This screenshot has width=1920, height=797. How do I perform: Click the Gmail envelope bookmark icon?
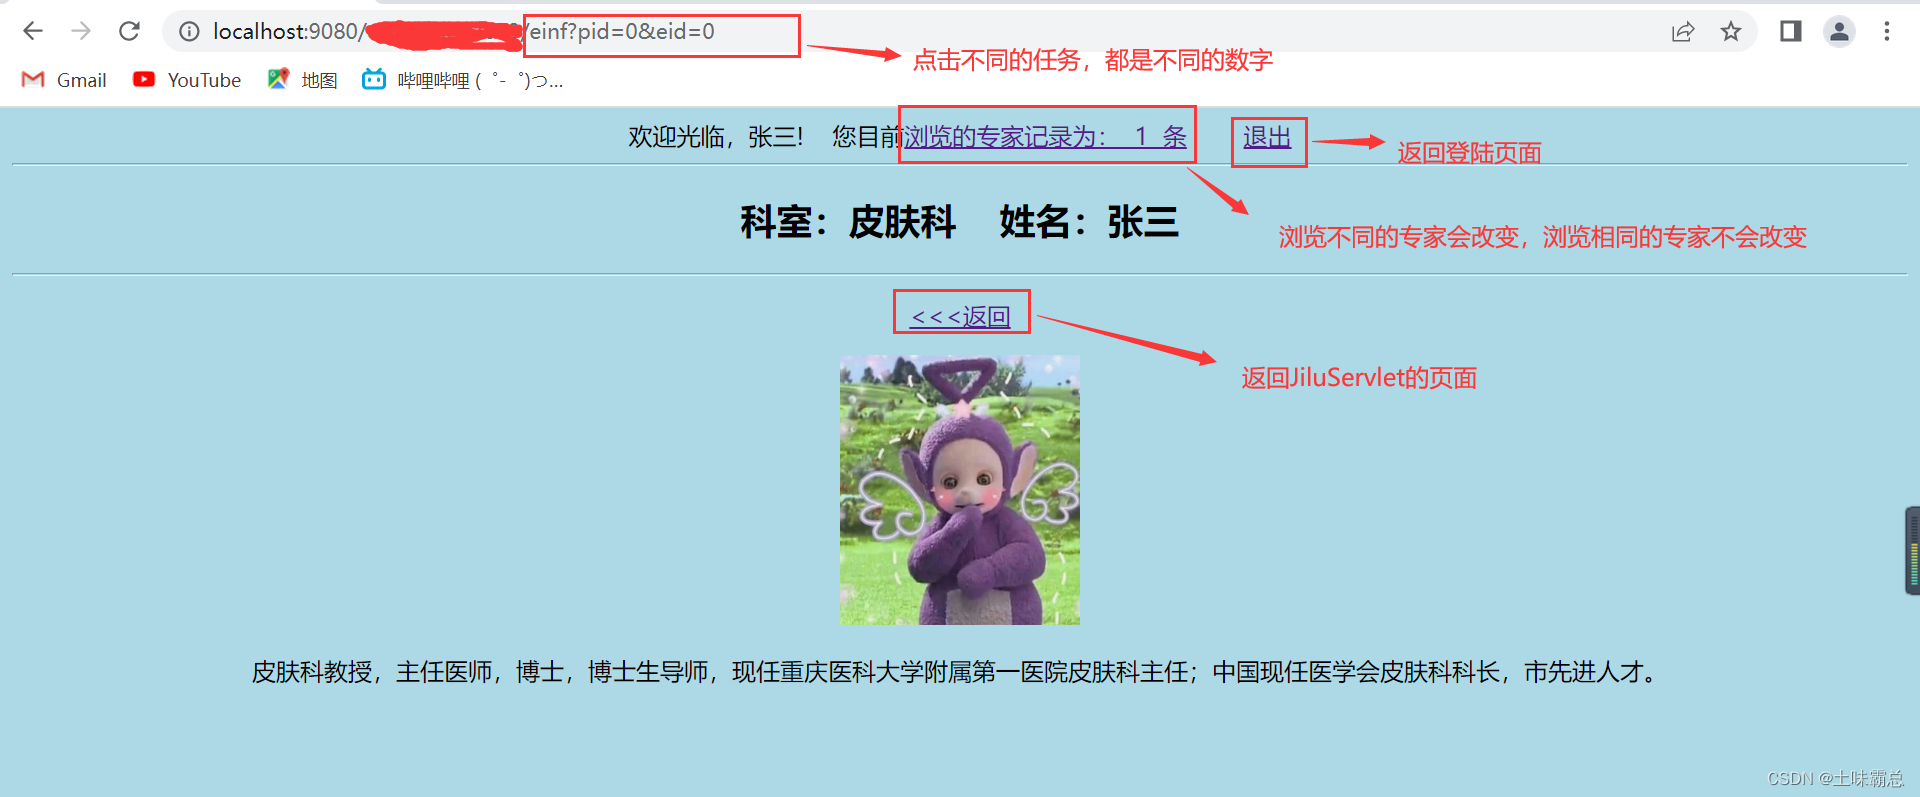[x=33, y=80]
